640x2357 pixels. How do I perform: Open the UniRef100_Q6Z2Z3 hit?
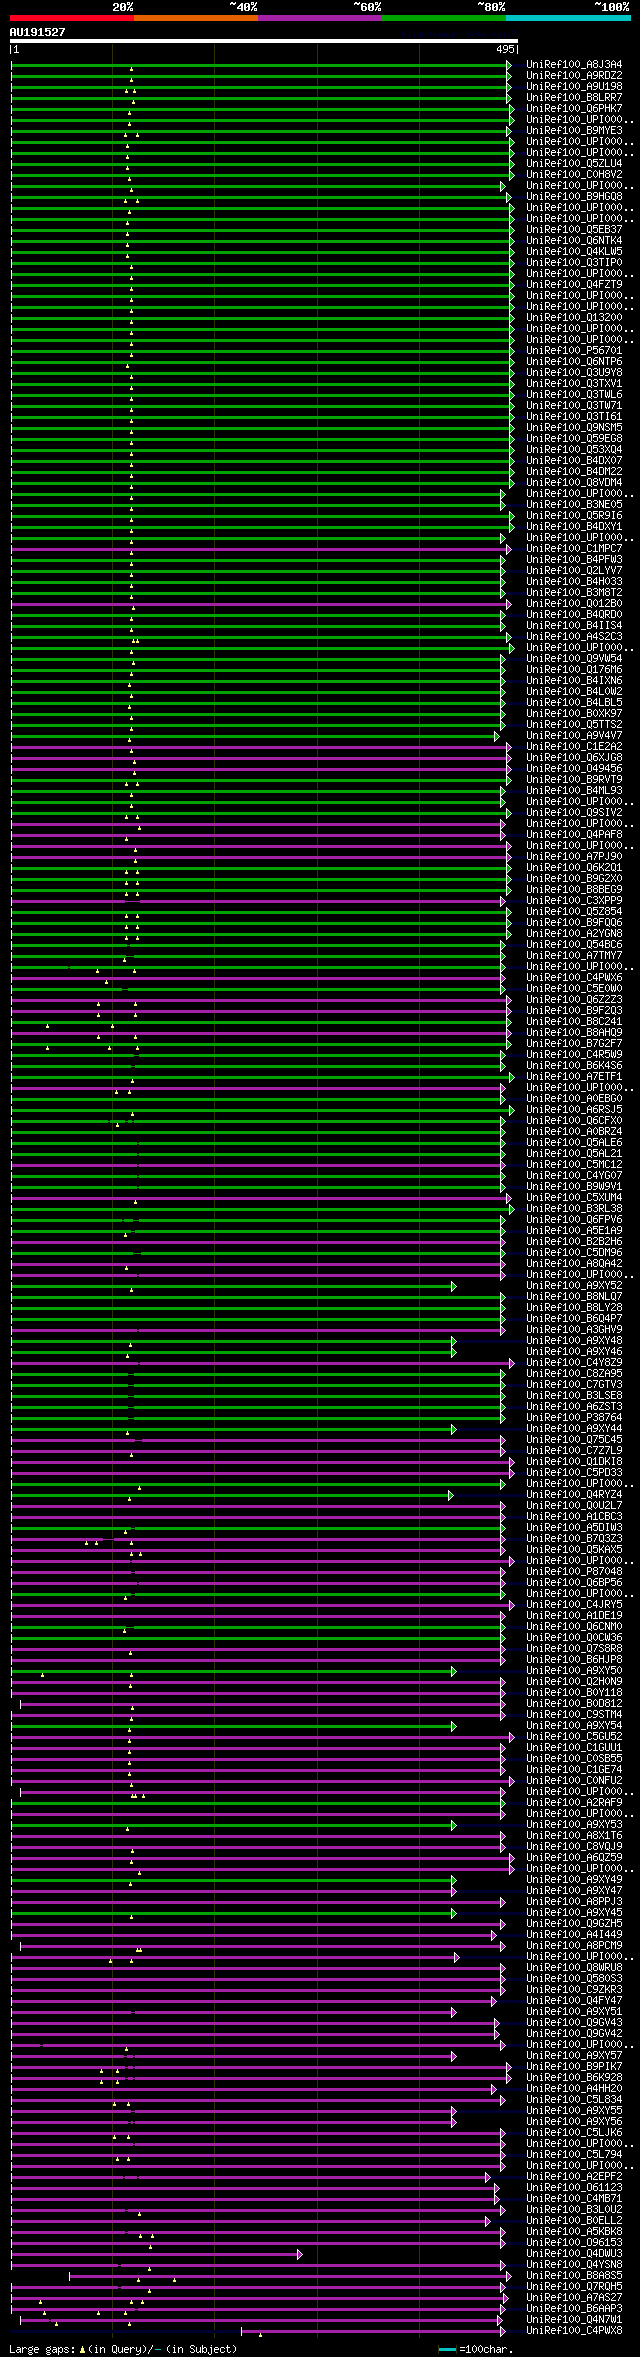coord(574,999)
